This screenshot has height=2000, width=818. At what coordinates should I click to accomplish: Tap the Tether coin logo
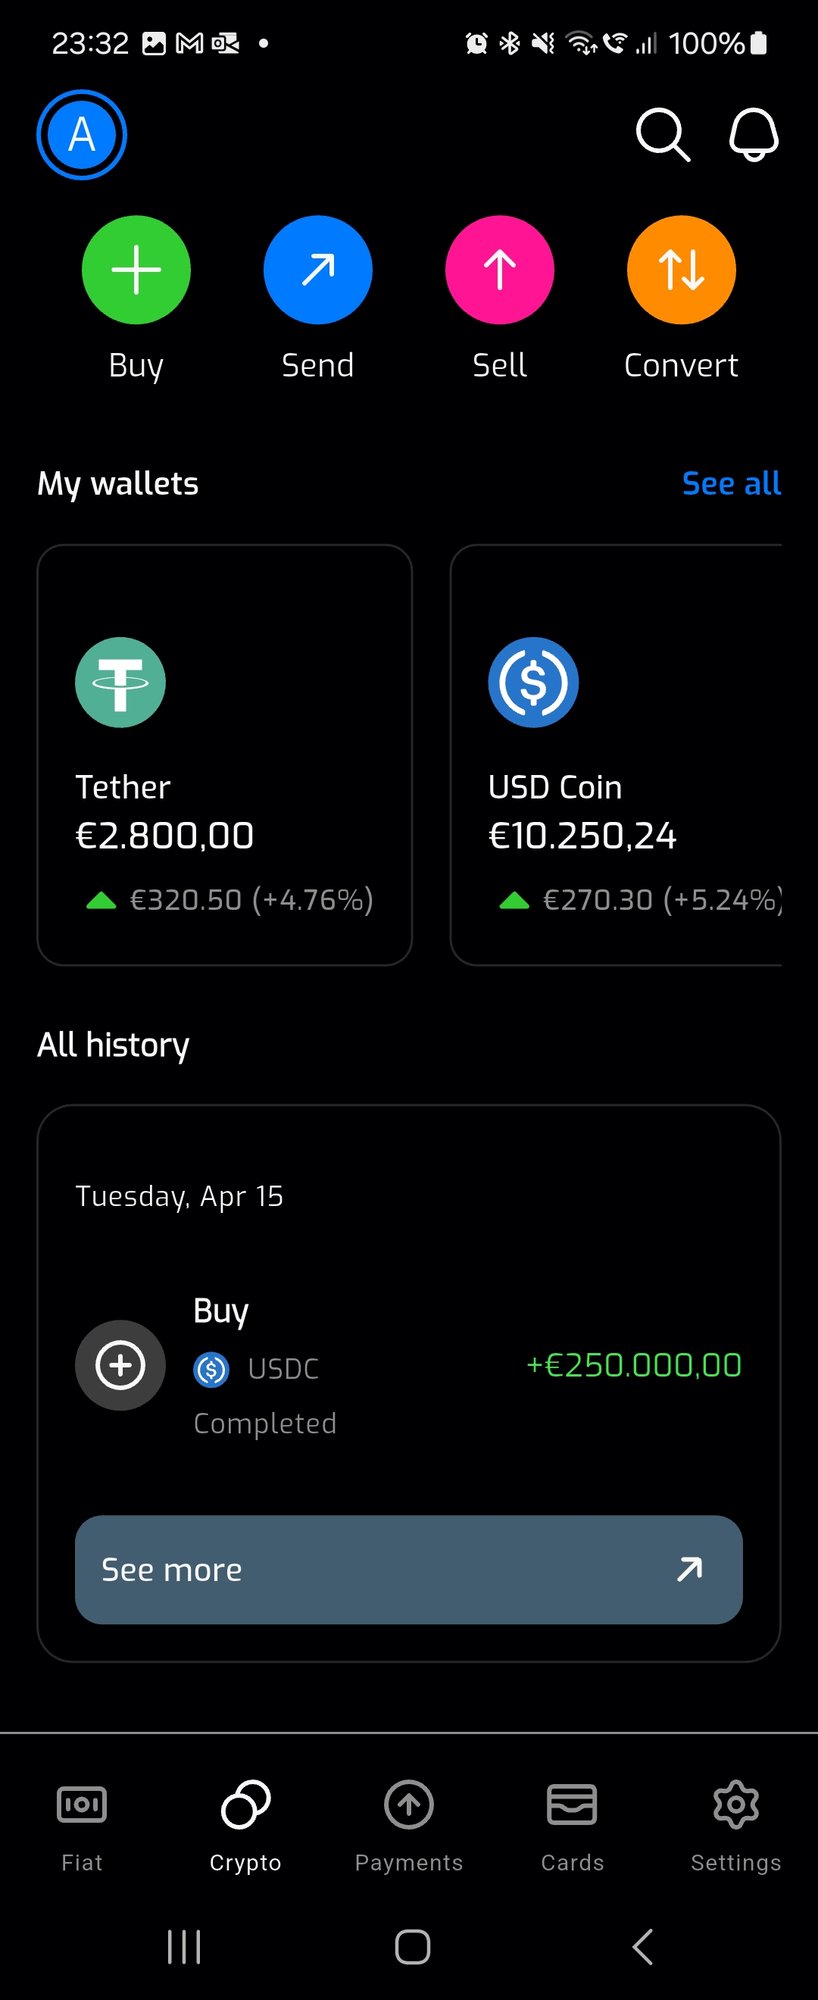pyautogui.click(x=120, y=682)
